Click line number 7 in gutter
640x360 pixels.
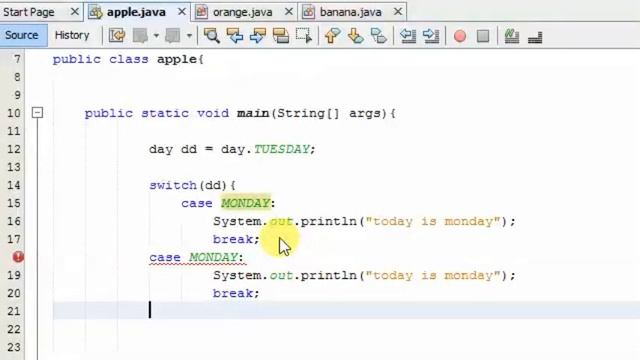17,59
